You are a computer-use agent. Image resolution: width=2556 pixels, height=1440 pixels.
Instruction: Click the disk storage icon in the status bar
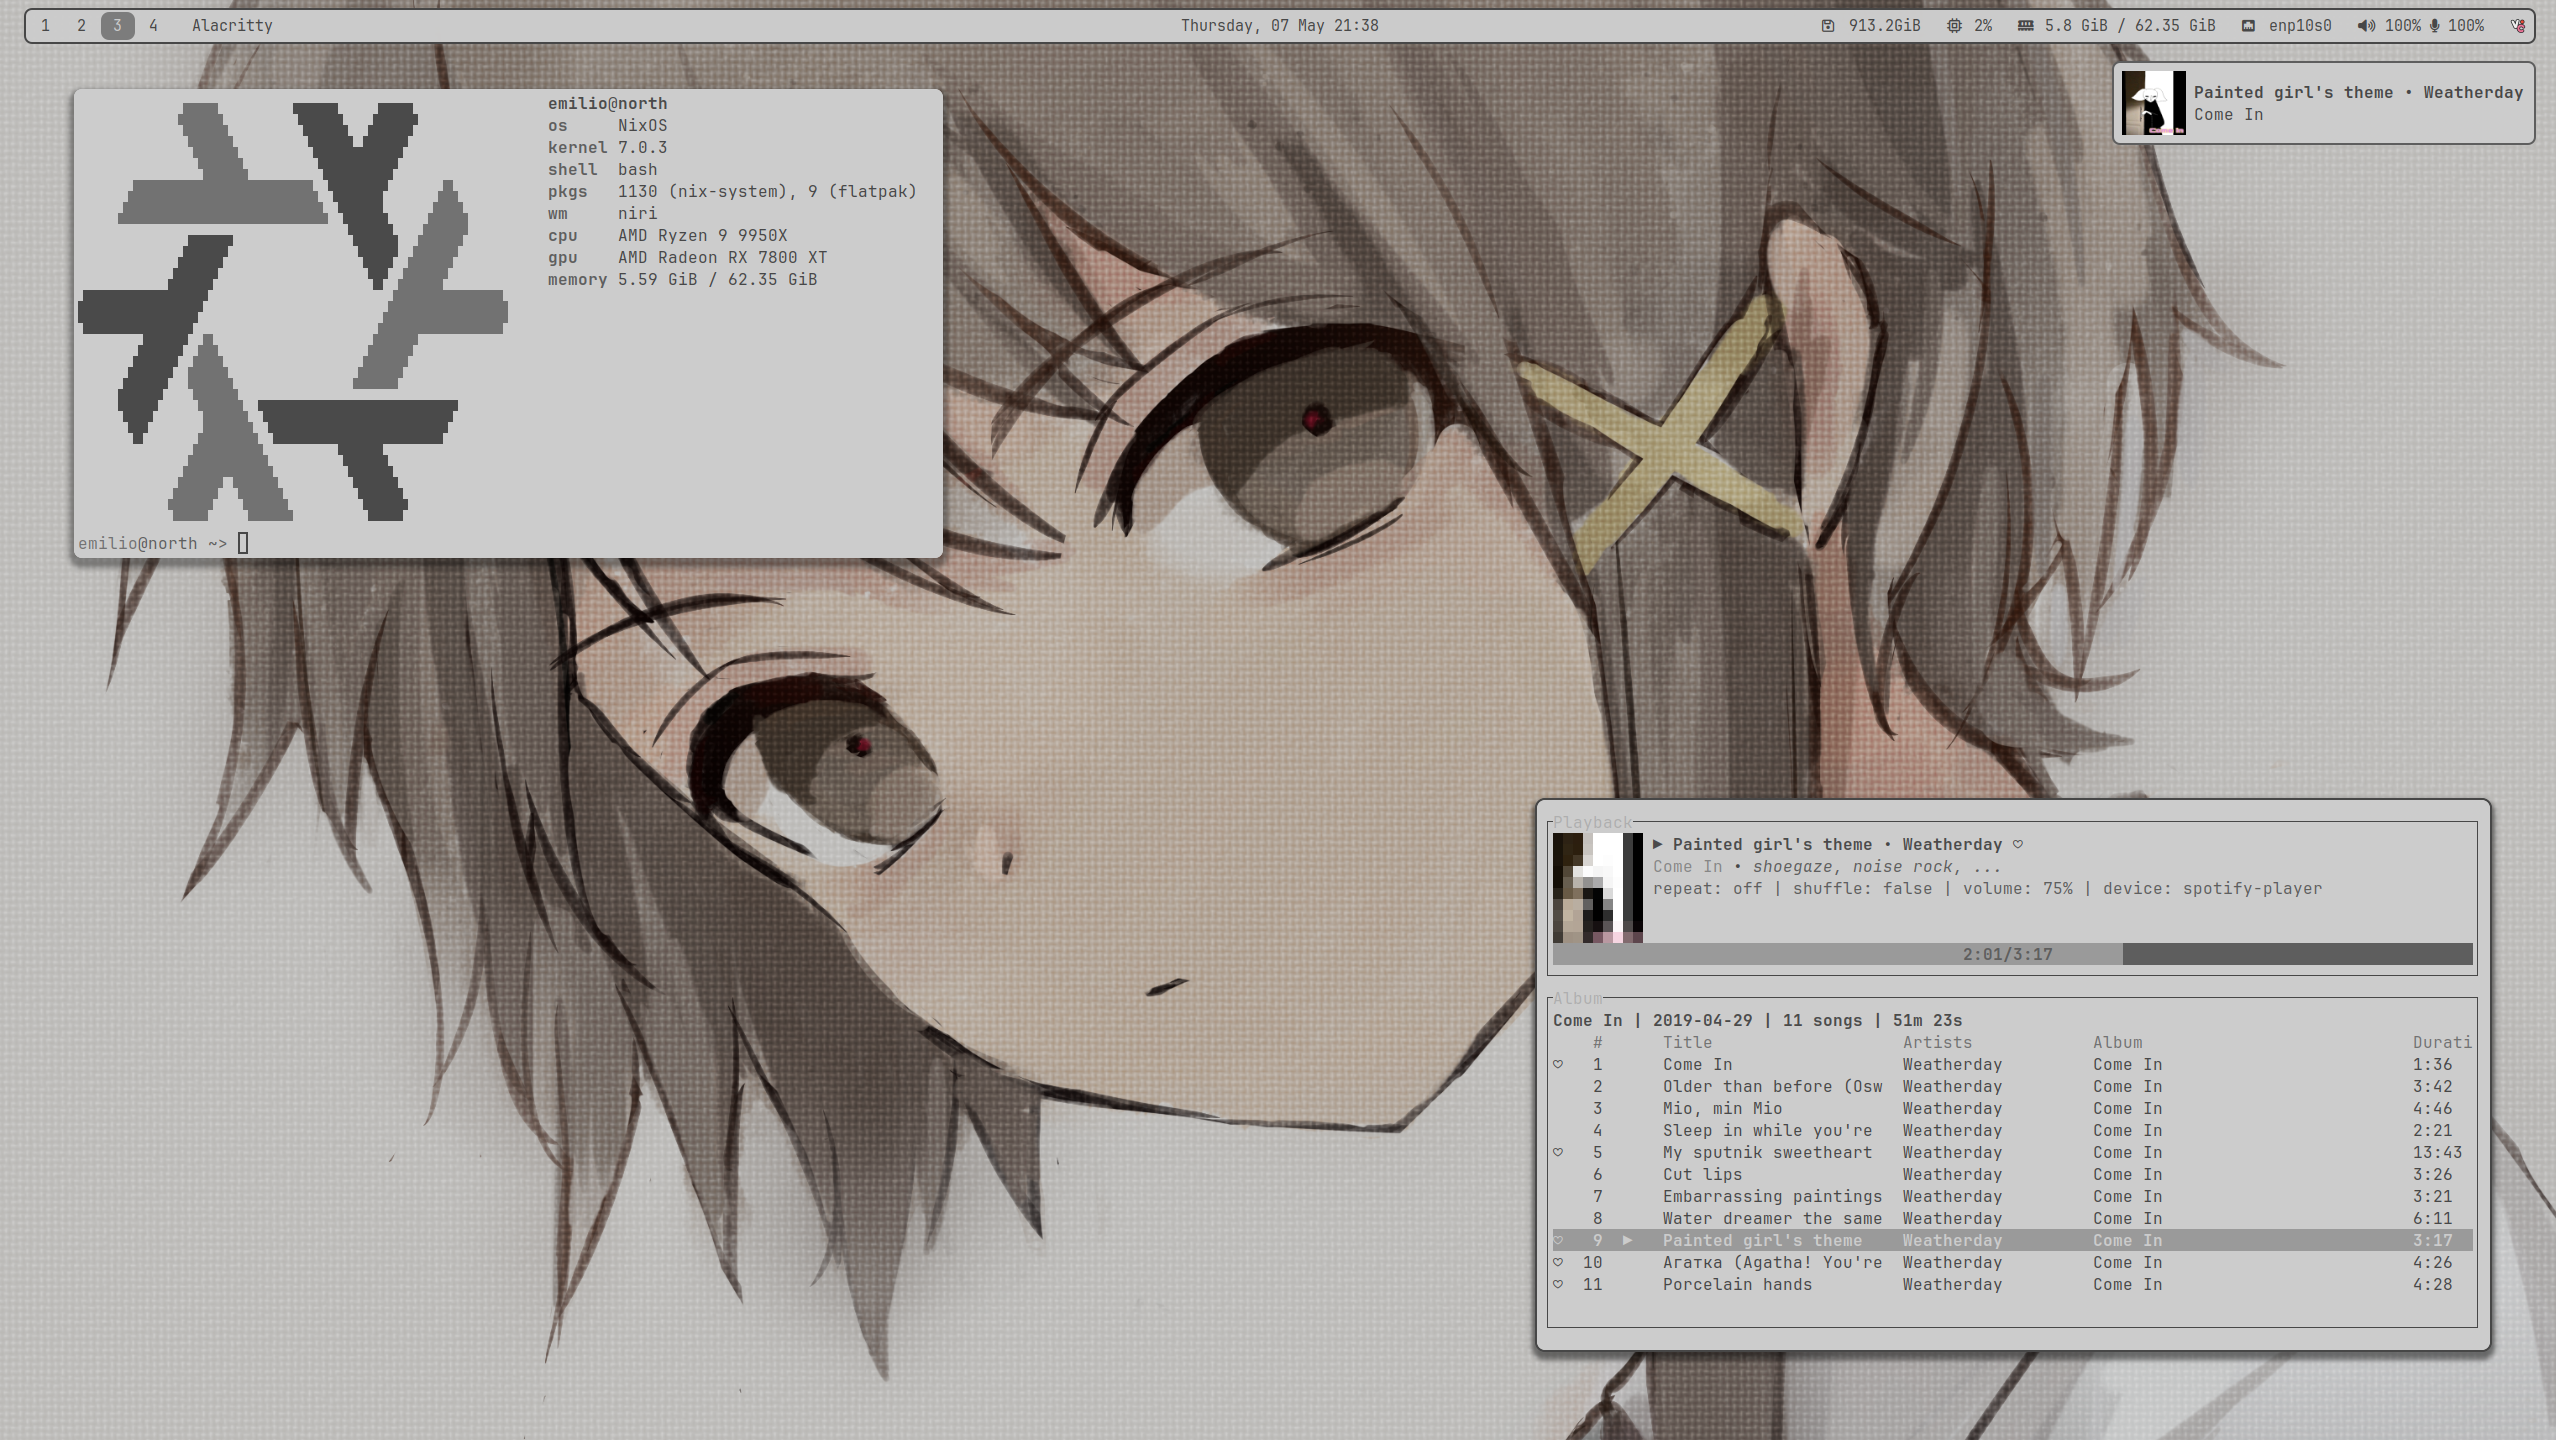click(x=1828, y=26)
